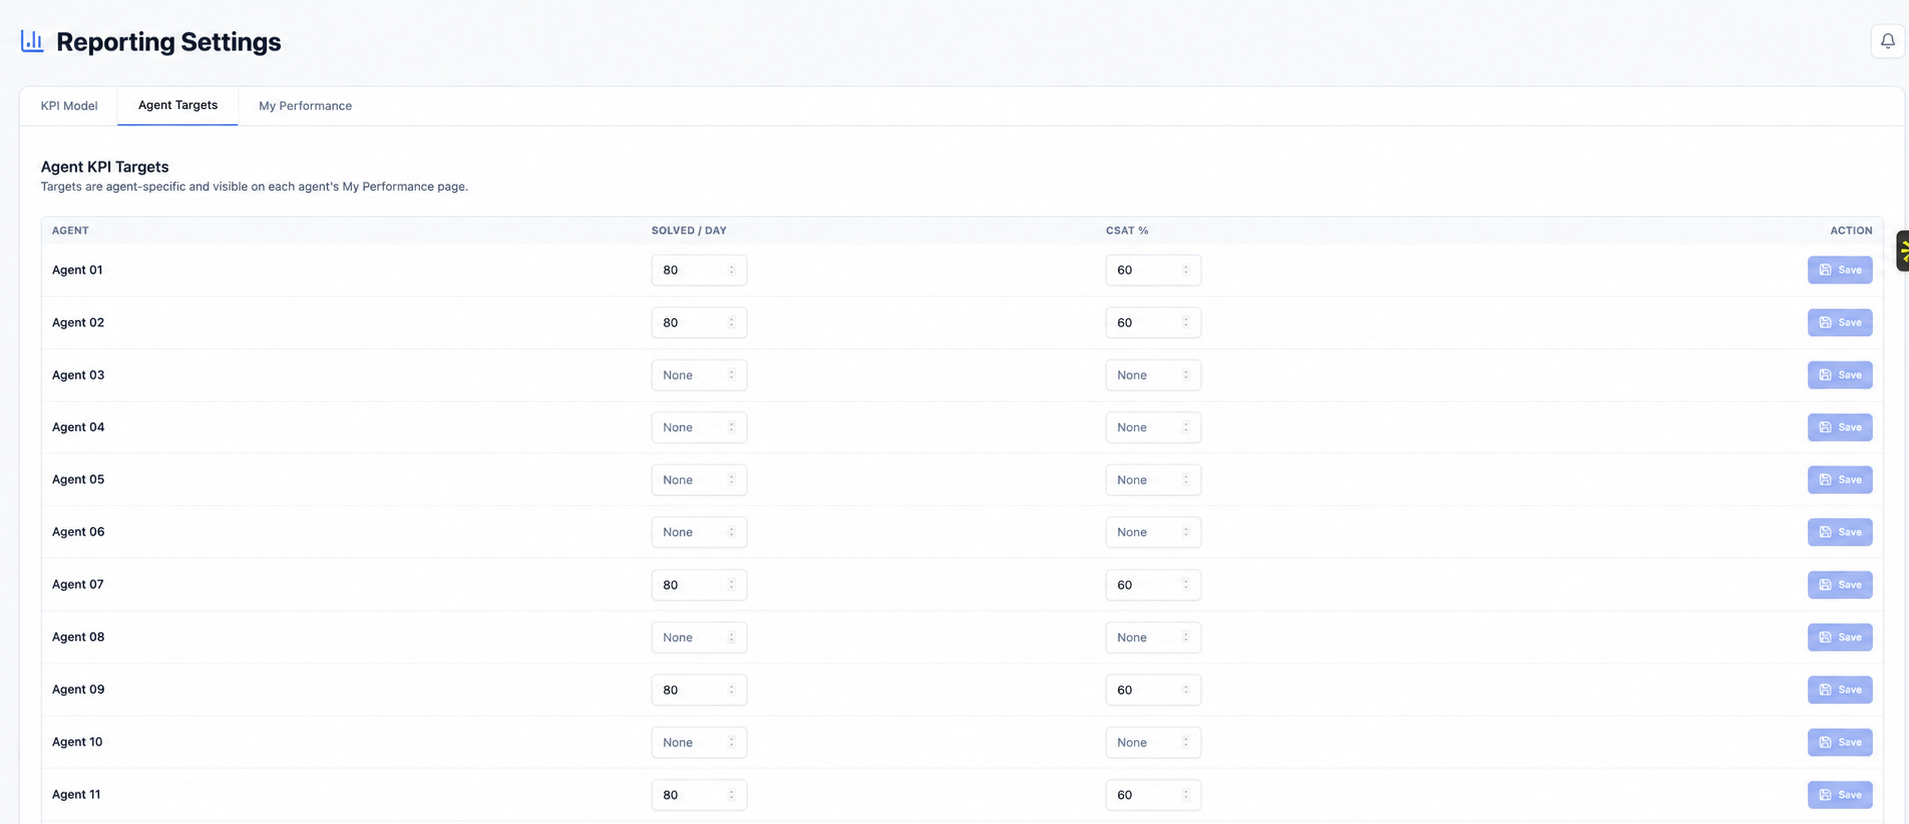
Task: Save targets for Agent 05
Action: click(1839, 480)
